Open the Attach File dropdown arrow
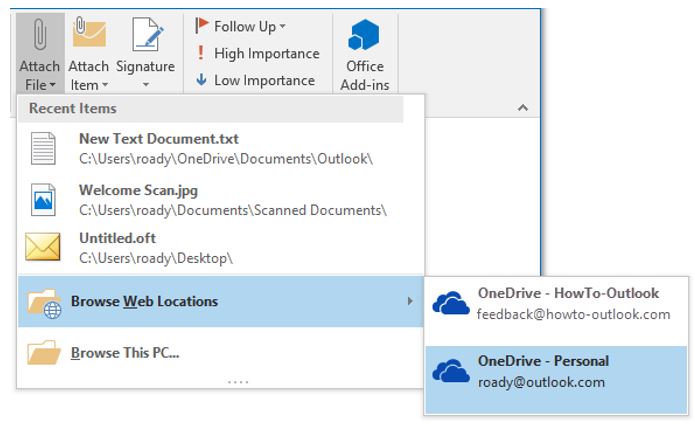This screenshot has height=425, width=695. coord(53,85)
